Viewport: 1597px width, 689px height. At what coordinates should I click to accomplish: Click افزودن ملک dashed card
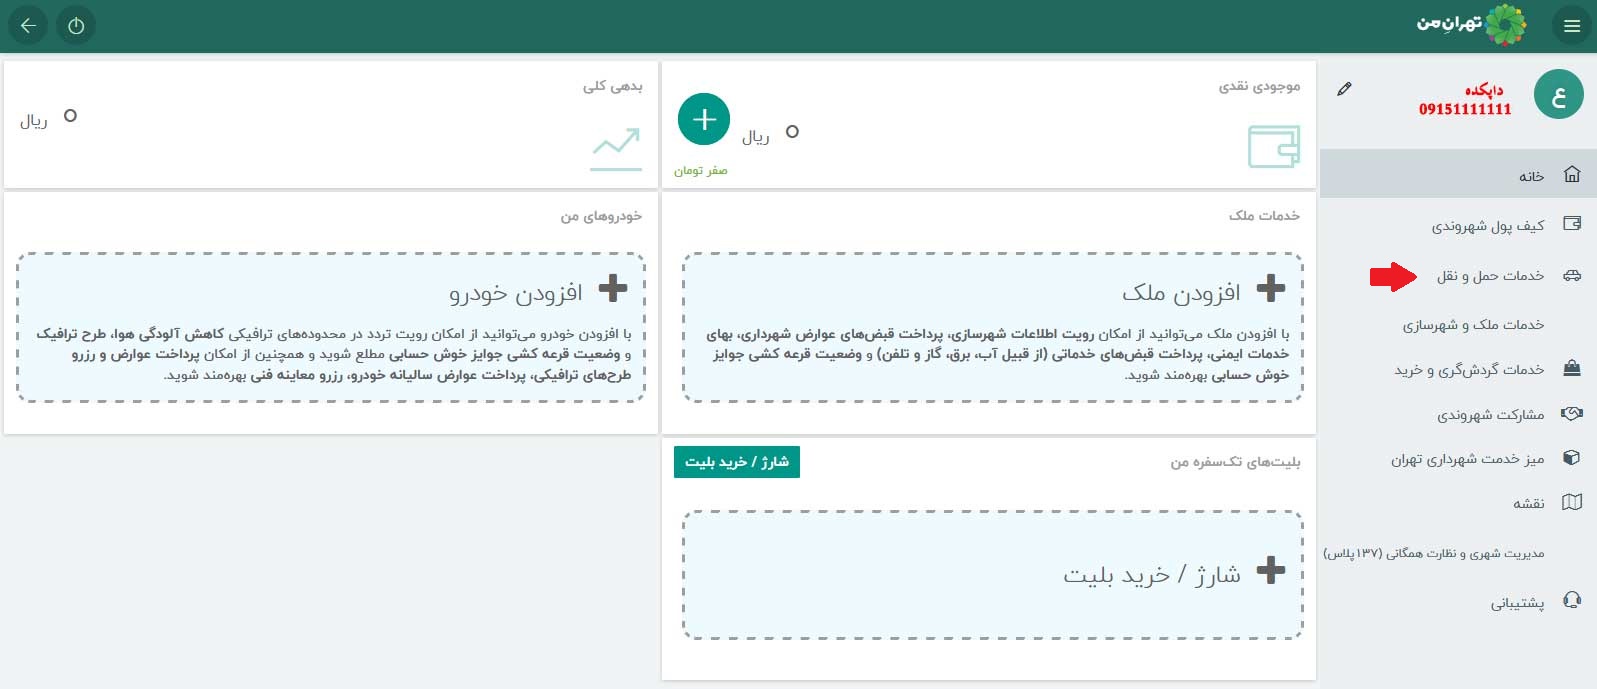[993, 327]
